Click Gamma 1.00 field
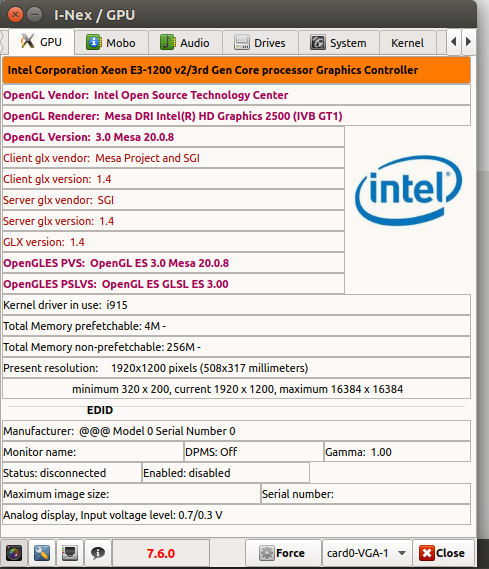Image resolution: width=489 pixels, height=569 pixels. 397,452
